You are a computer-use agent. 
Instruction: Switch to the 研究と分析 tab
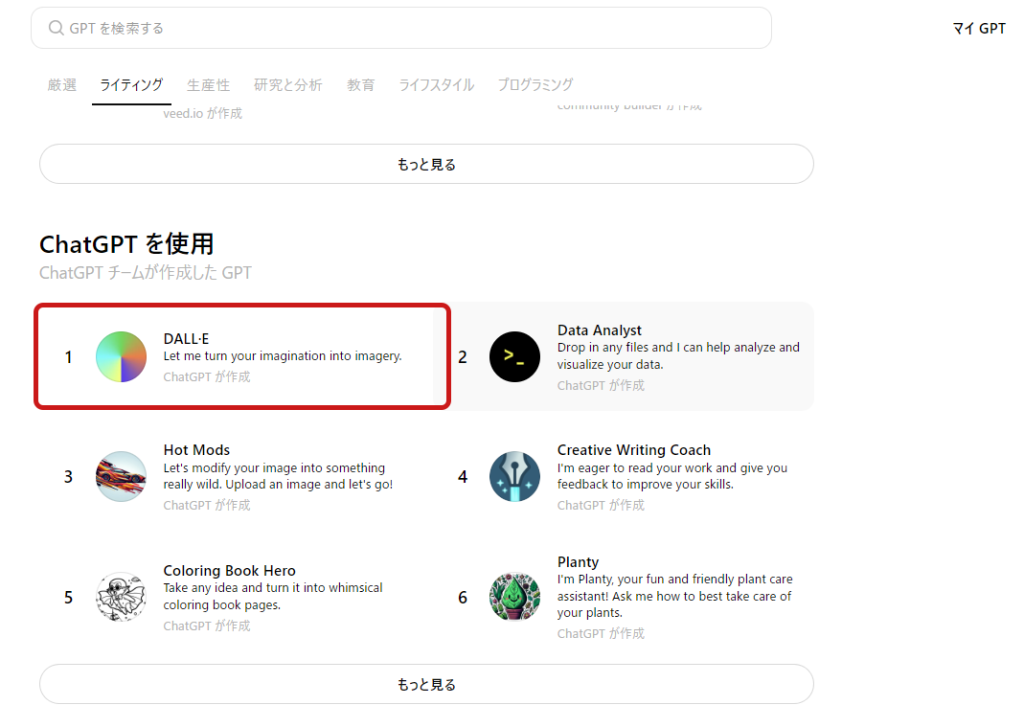coord(288,85)
